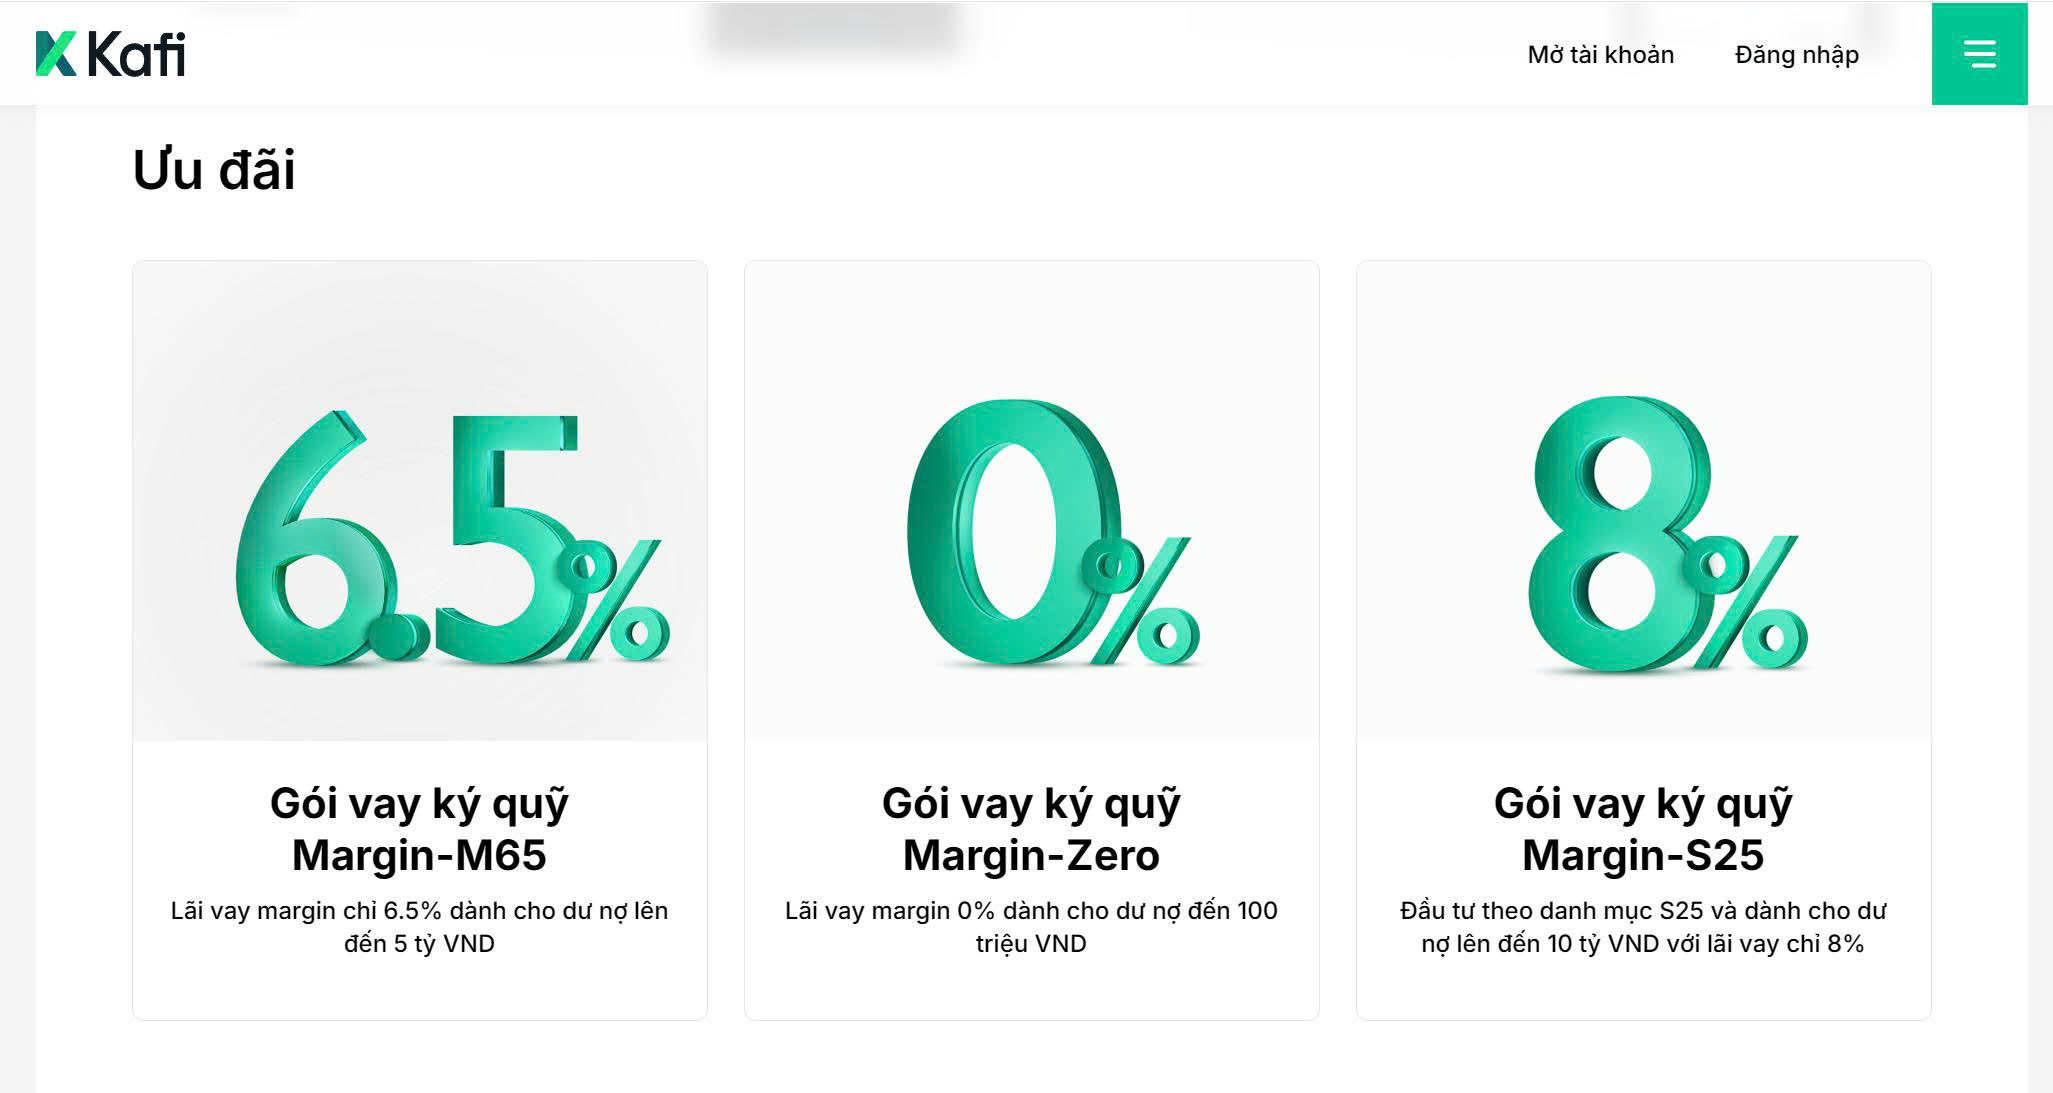Click the Ưu đãi section heading
Viewport: 2053px width, 1093px height.
(x=214, y=170)
